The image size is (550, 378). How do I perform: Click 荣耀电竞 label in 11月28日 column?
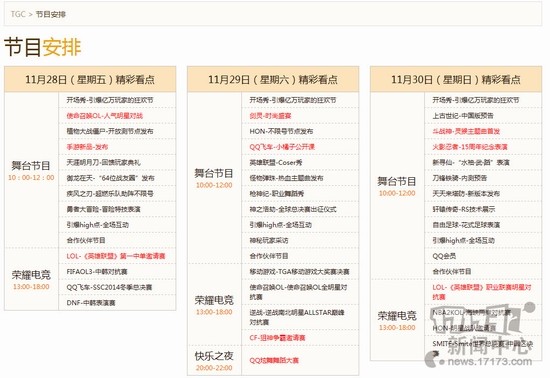click(31, 275)
